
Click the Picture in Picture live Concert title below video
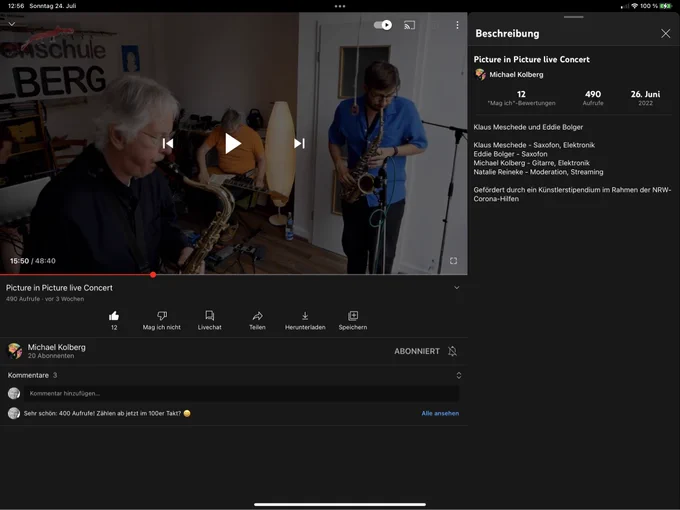point(59,288)
